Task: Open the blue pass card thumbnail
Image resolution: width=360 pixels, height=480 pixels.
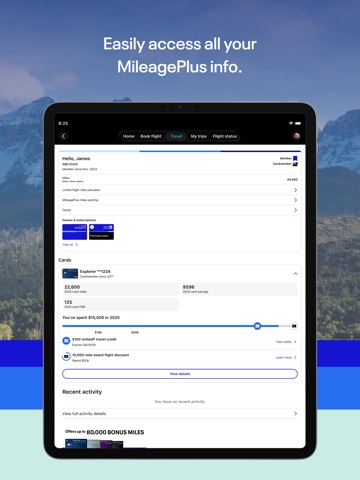Action: pyautogui.click(x=74, y=232)
